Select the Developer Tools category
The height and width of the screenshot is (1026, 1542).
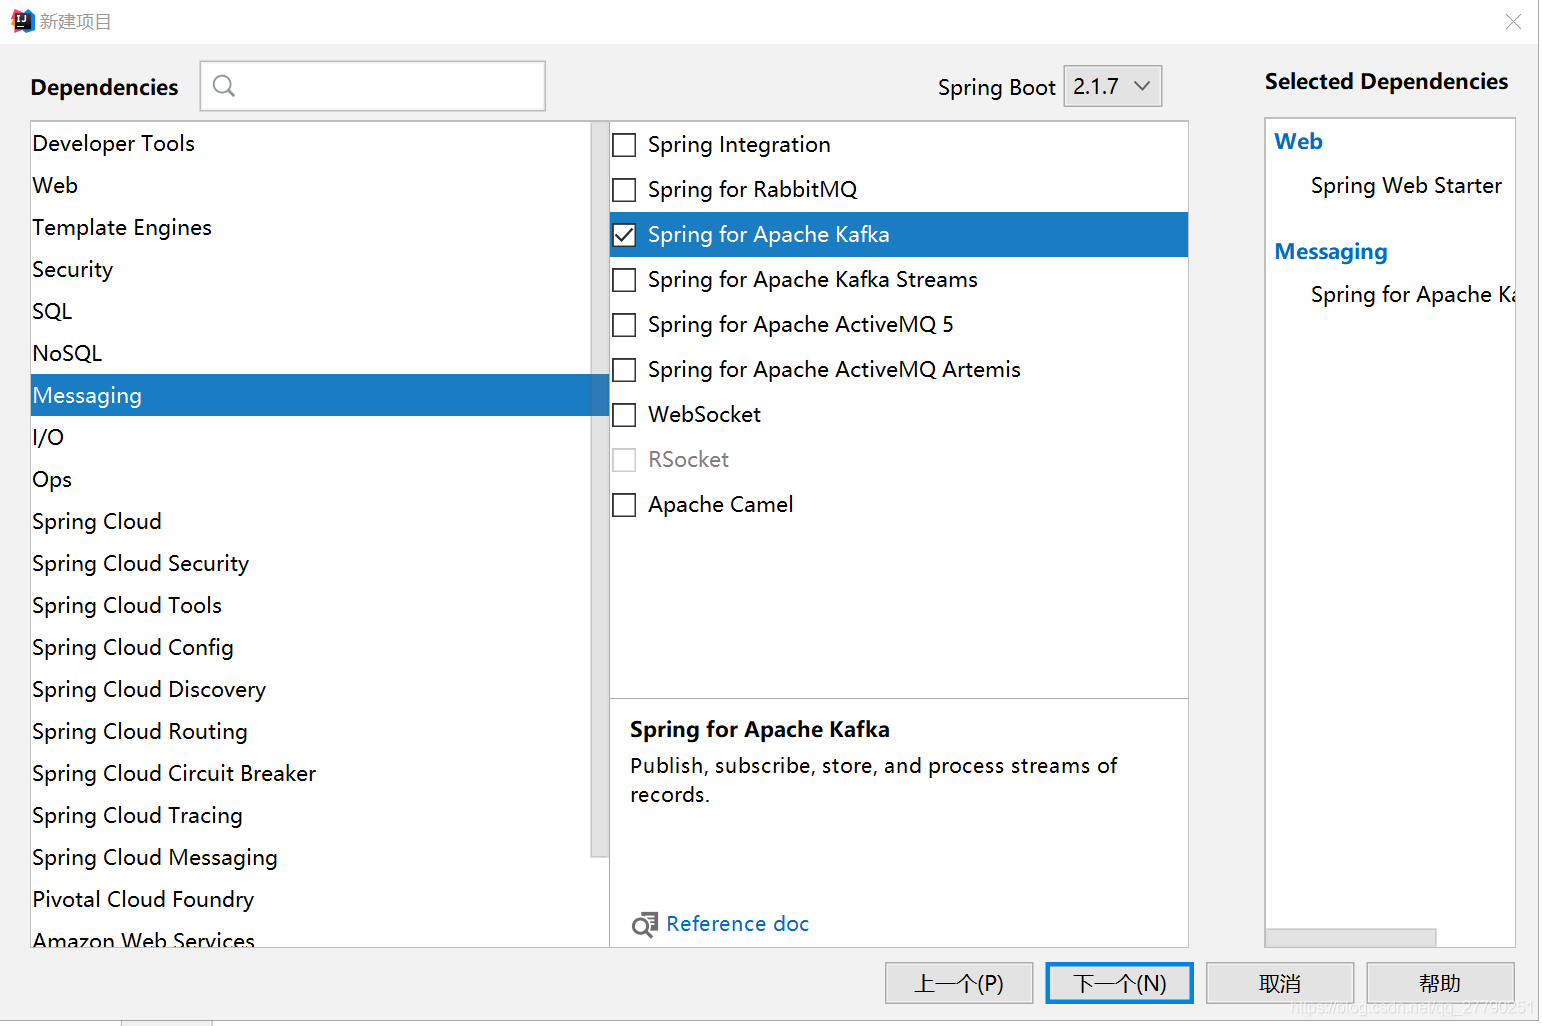point(311,143)
